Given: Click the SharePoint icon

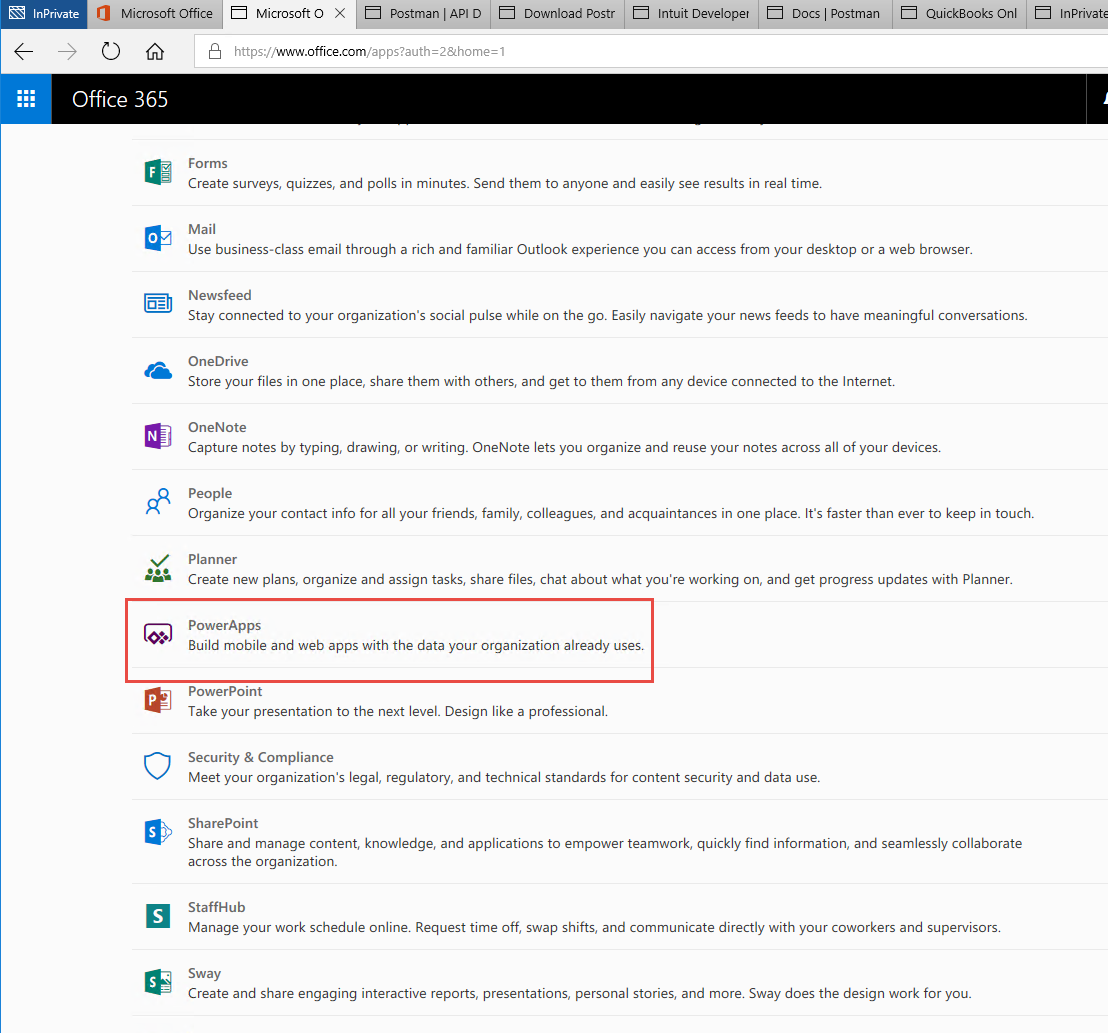Looking at the screenshot, I should click(158, 832).
